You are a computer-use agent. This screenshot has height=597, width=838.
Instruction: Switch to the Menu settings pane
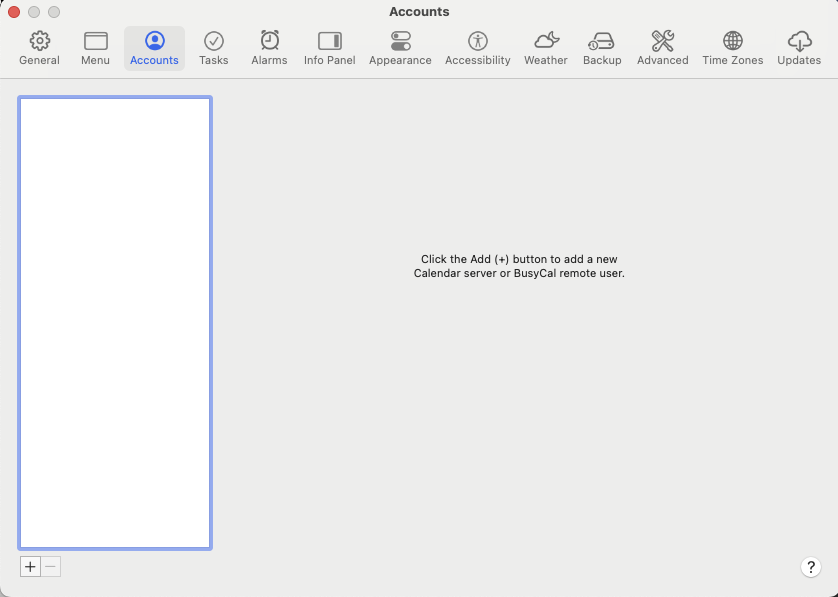(x=95, y=48)
